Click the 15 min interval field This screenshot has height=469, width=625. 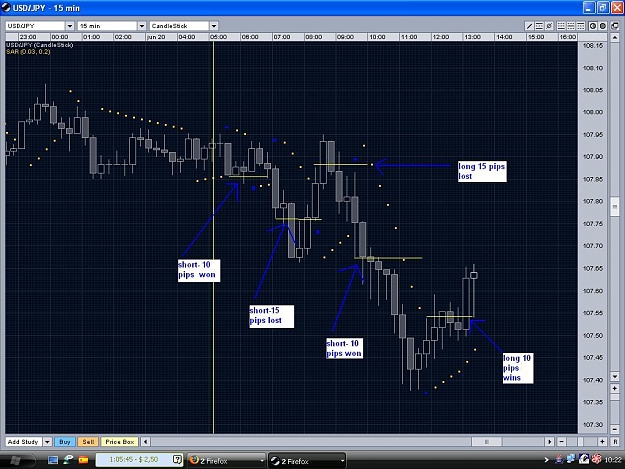click(107, 26)
